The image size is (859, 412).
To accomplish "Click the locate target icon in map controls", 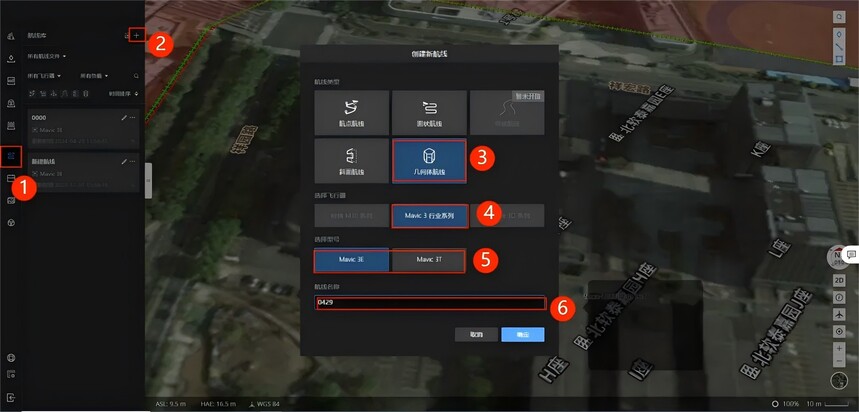I will [839, 331].
